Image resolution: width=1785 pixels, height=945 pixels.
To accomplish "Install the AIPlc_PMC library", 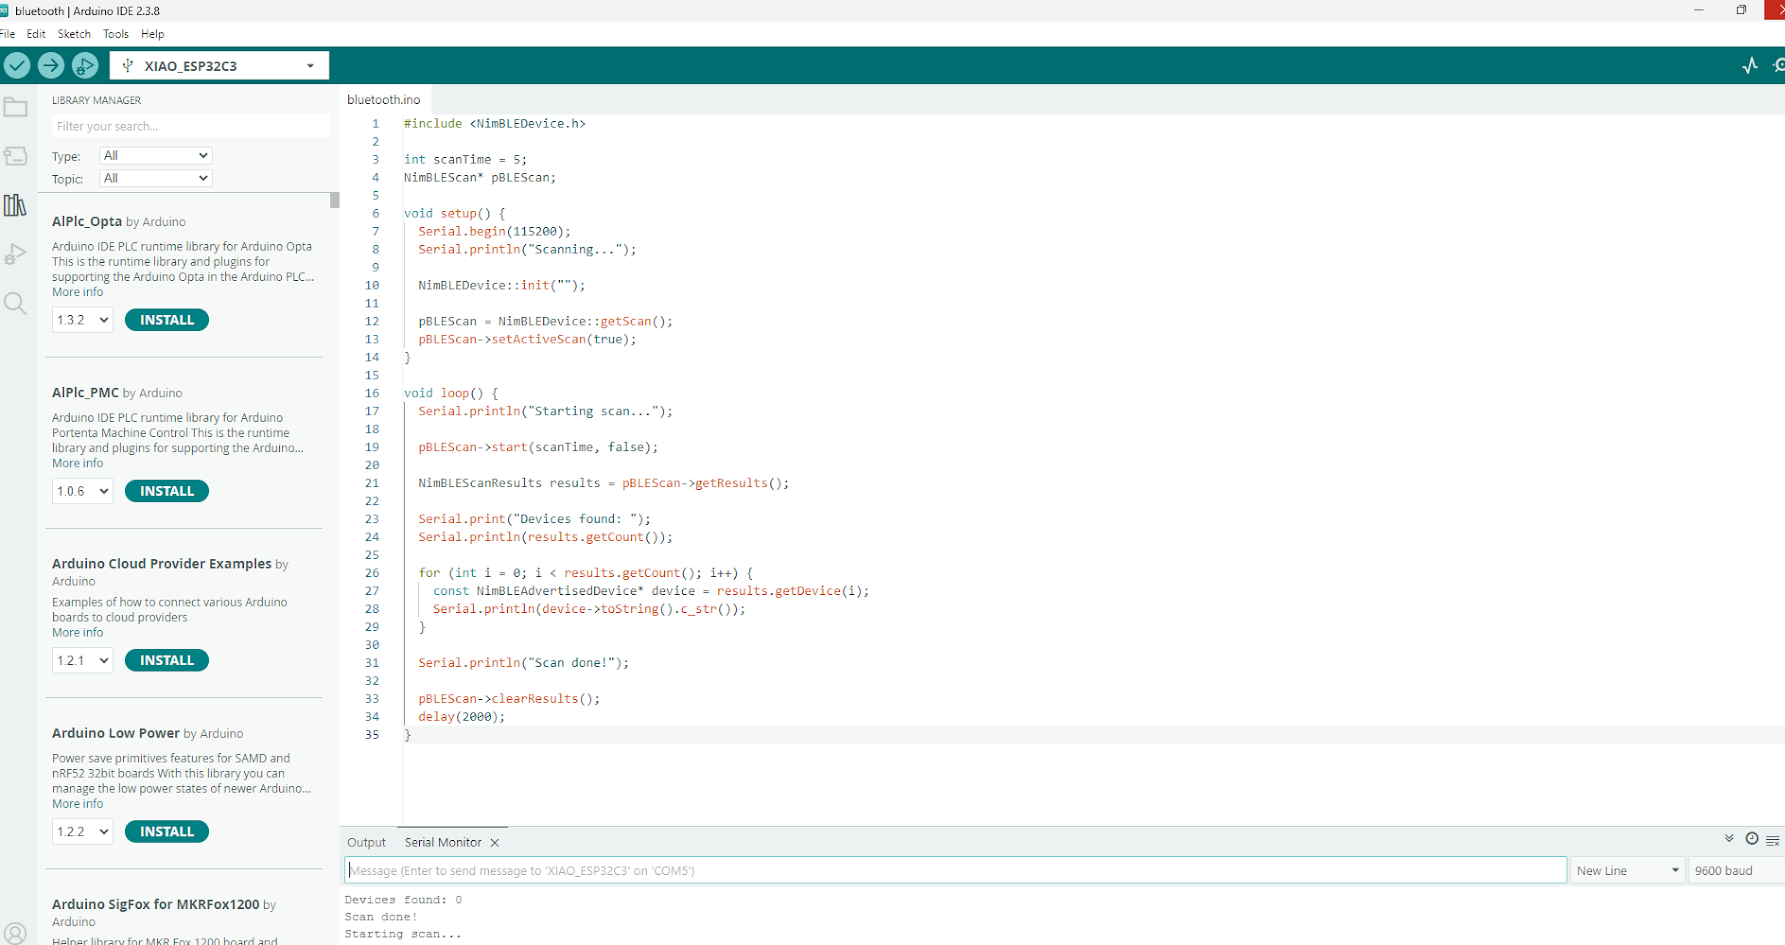I will coord(167,491).
